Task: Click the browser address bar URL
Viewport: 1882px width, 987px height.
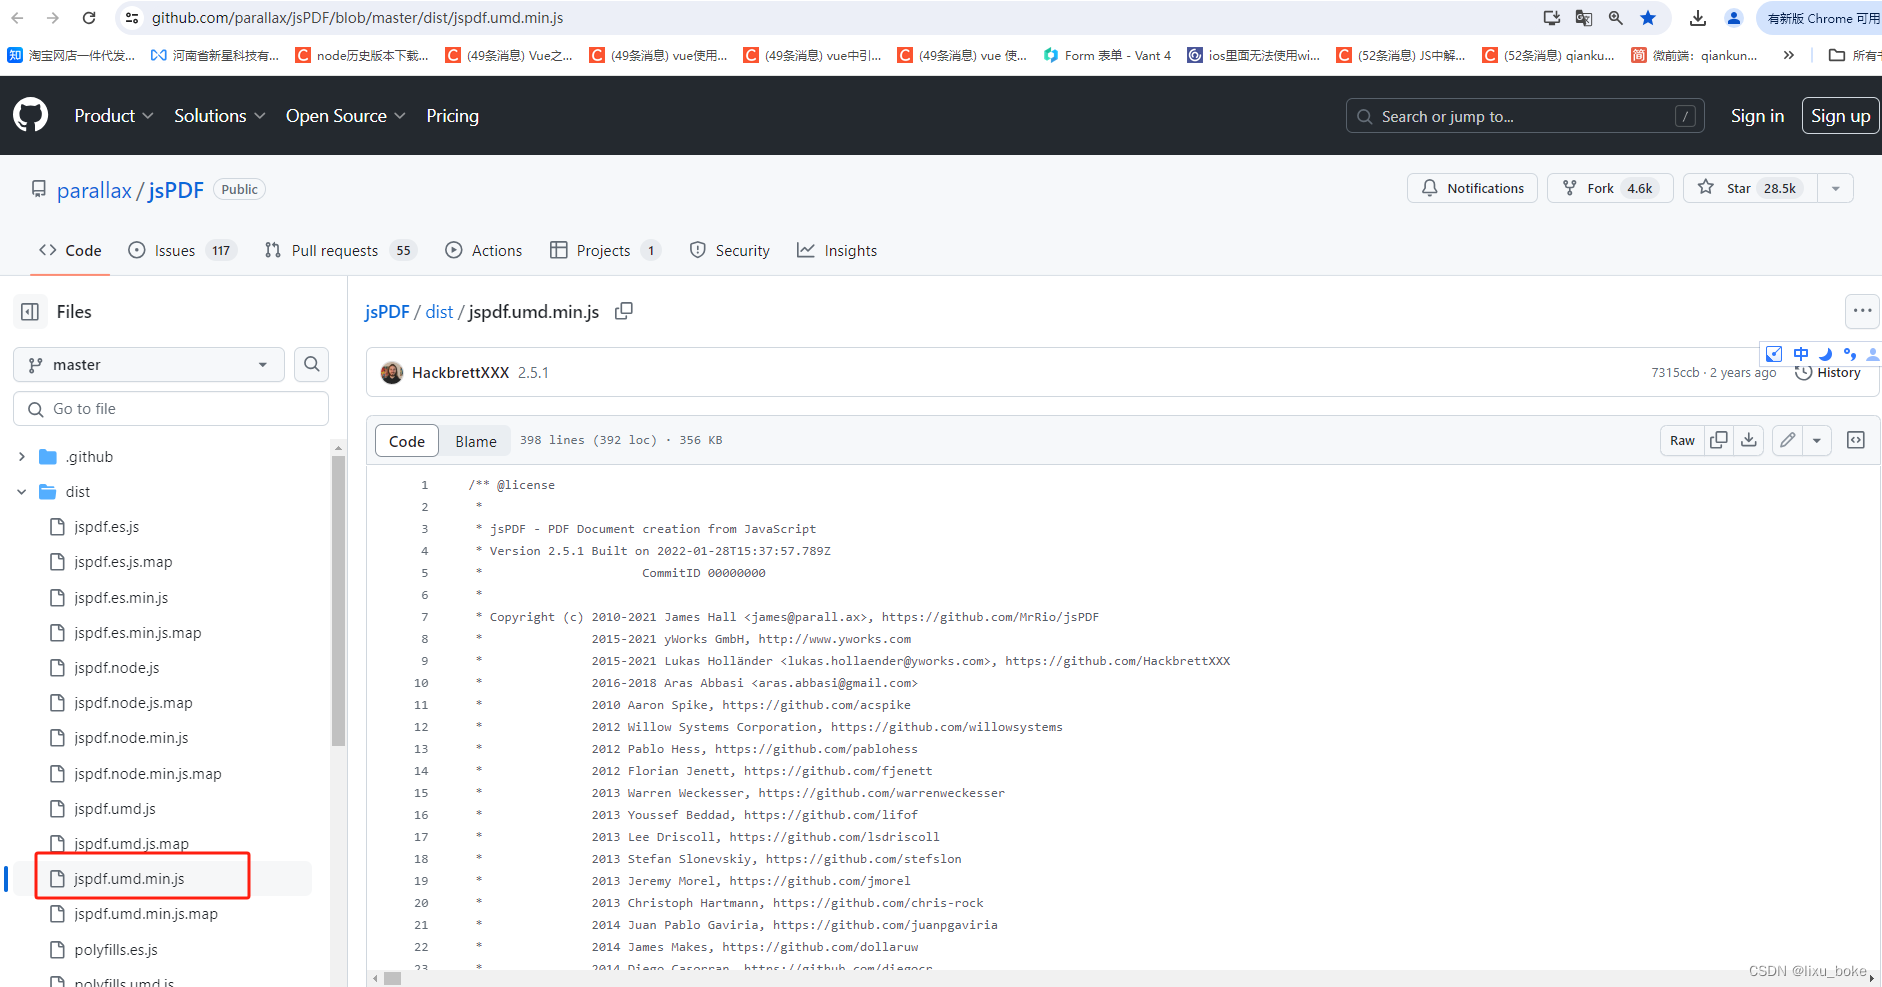Action: pos(357,18)
